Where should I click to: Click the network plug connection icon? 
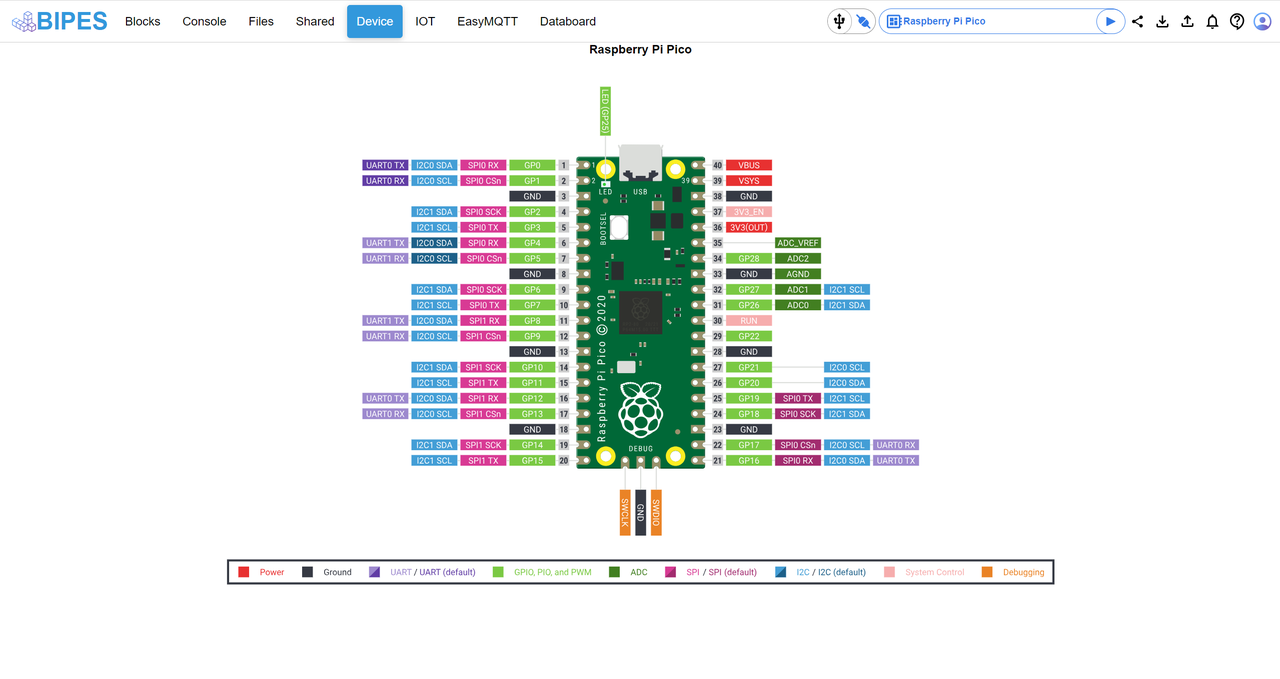tap(864, 21)
